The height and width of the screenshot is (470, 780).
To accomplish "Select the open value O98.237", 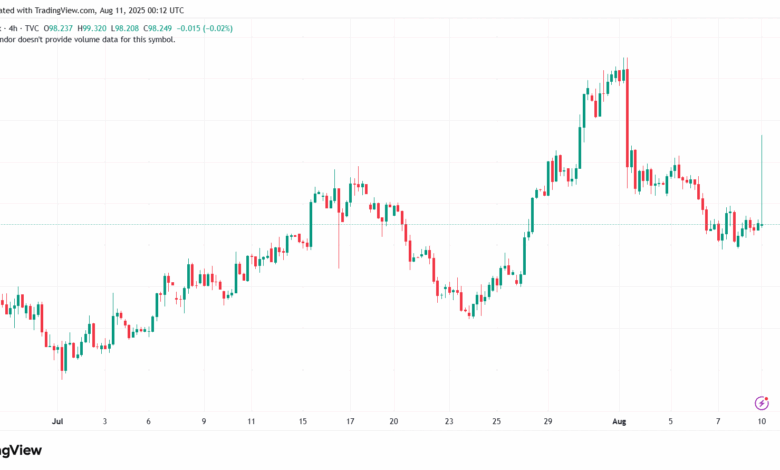I will pyautogui.click(x=58, y=28).
